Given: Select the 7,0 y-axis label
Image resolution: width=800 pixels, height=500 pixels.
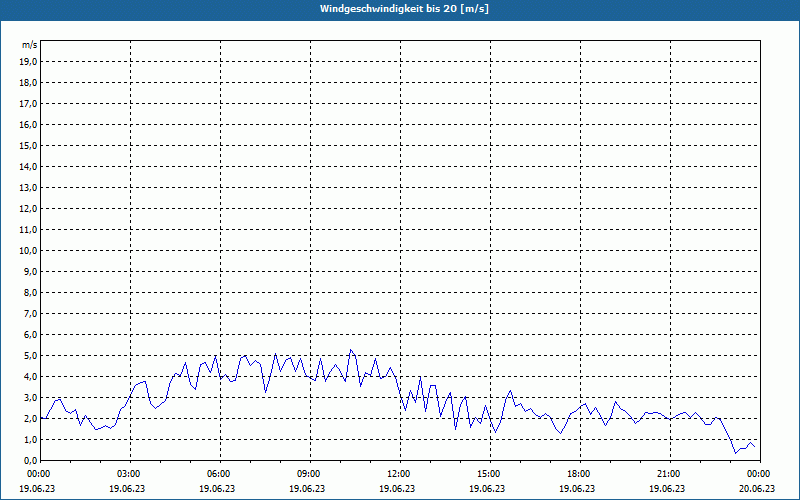Looking at the screenshot, I should point(31,313).
